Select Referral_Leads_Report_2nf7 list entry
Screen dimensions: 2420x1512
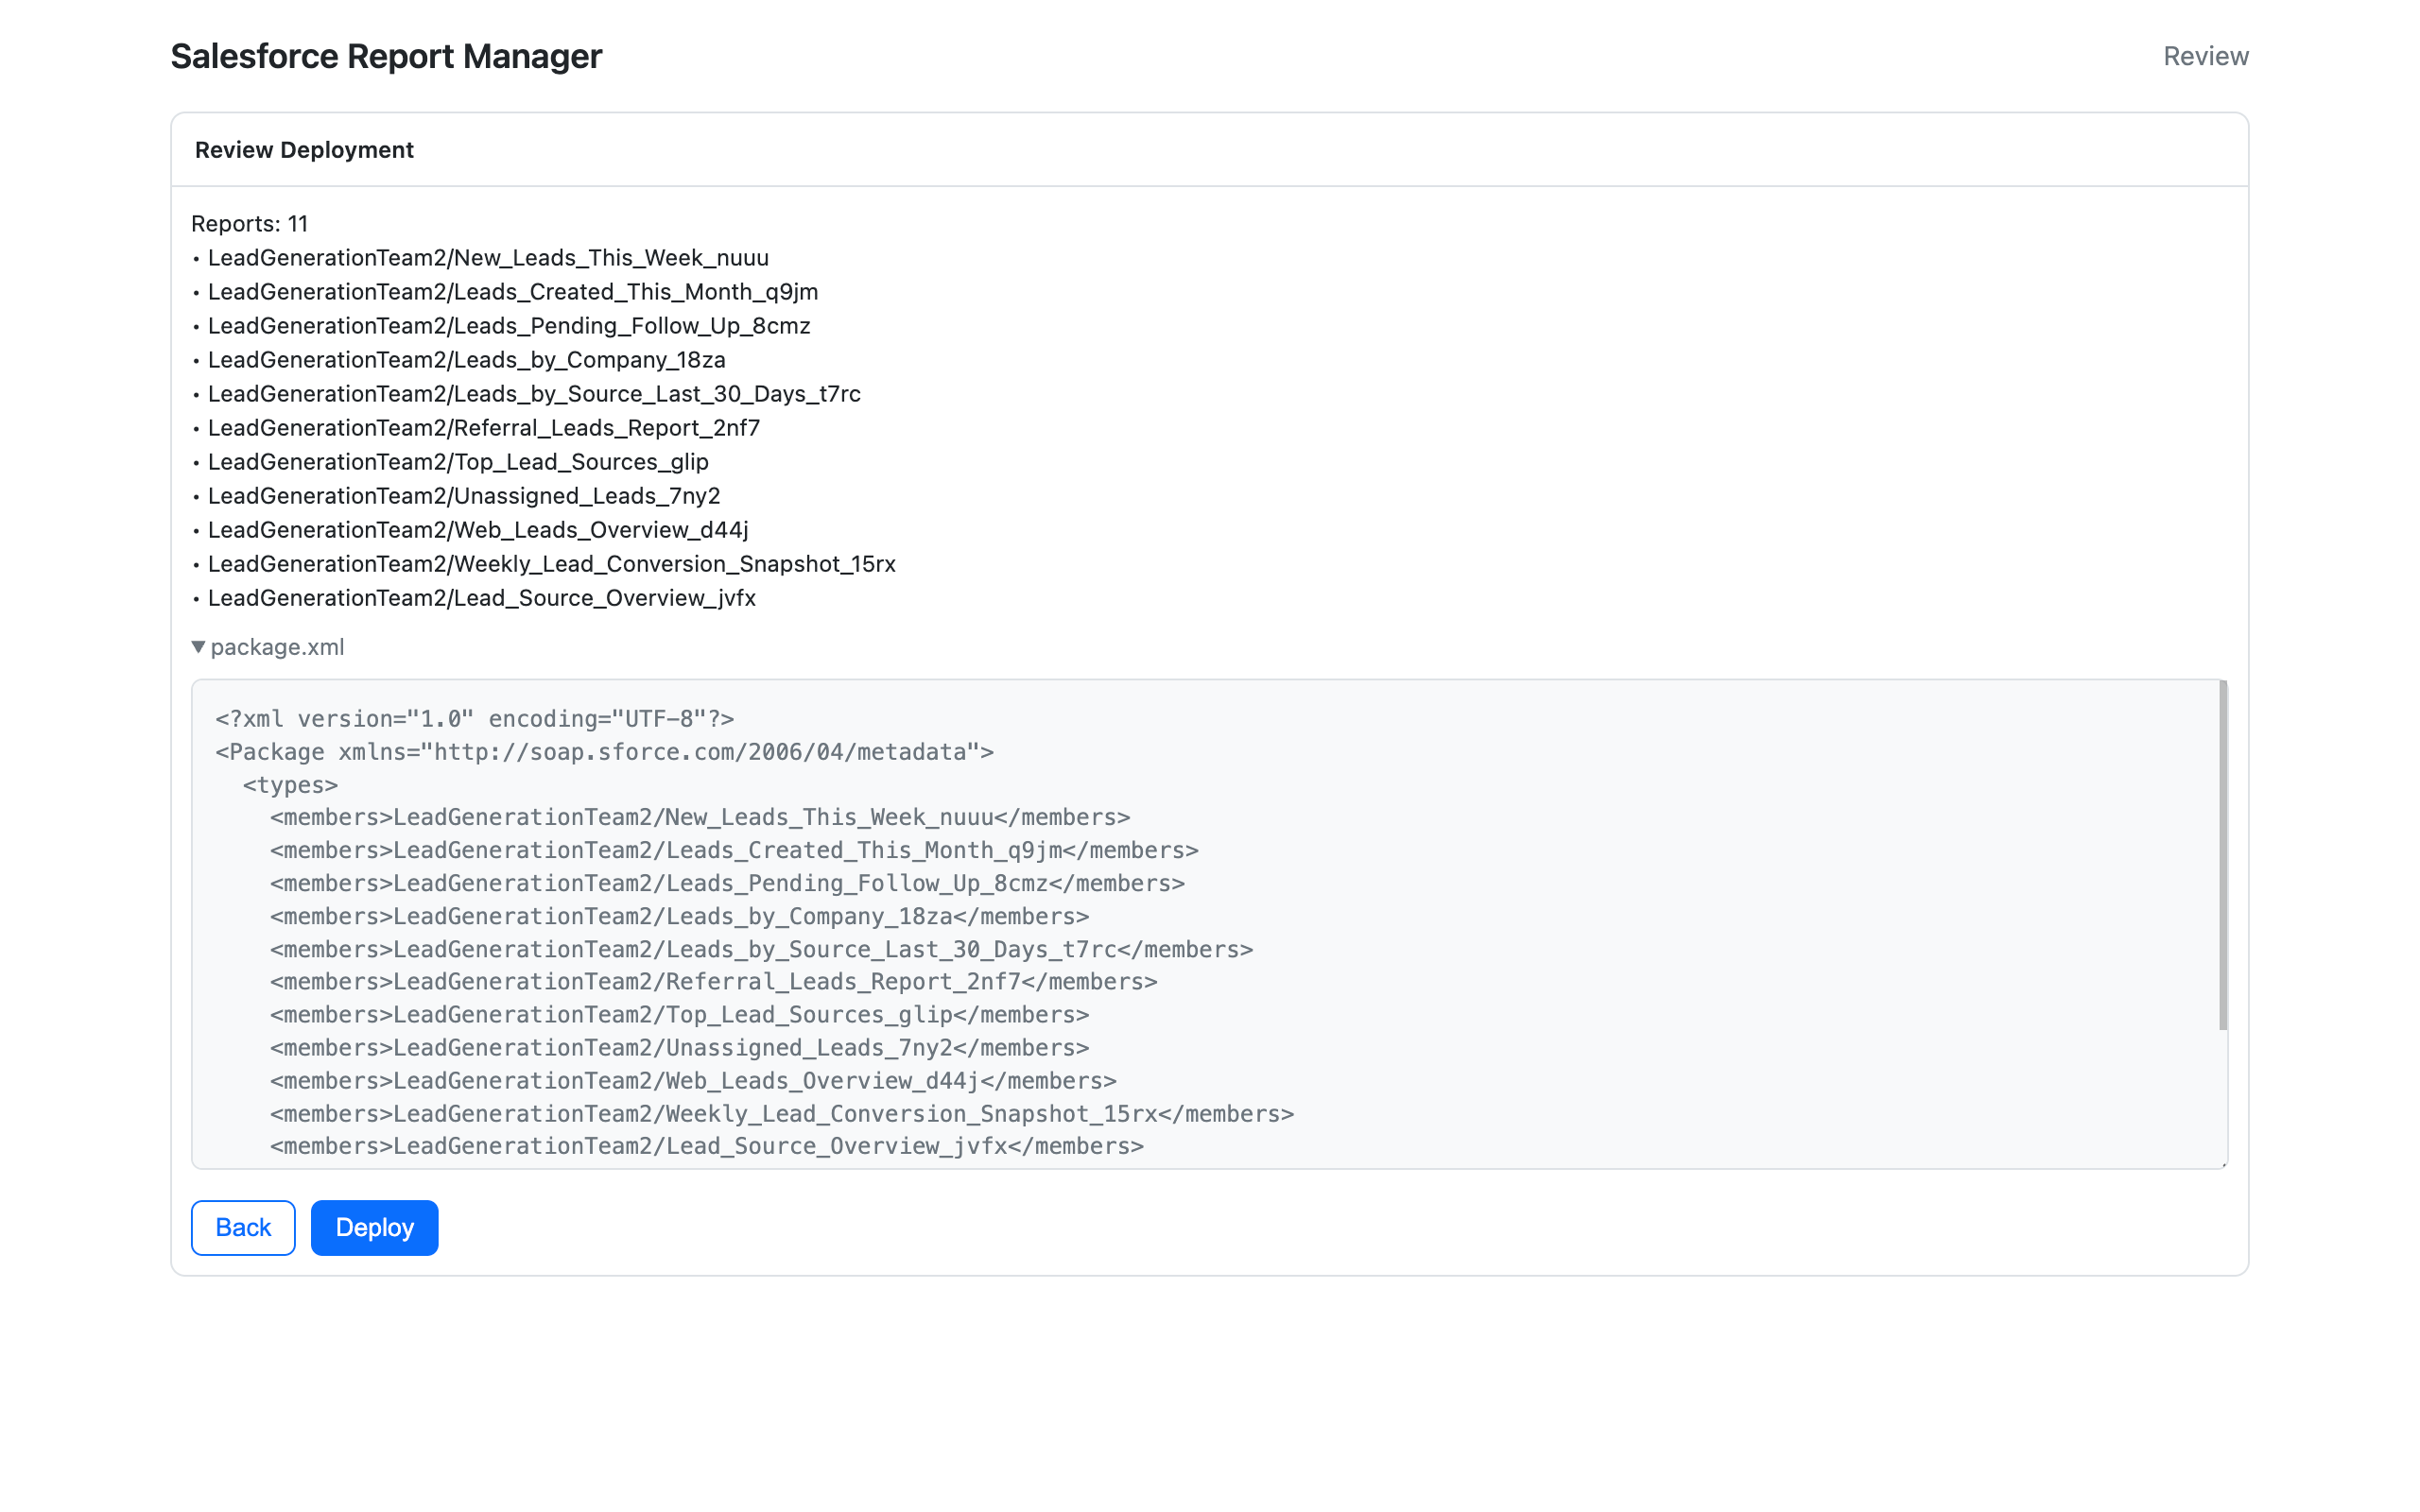click(x=484, y=428)
